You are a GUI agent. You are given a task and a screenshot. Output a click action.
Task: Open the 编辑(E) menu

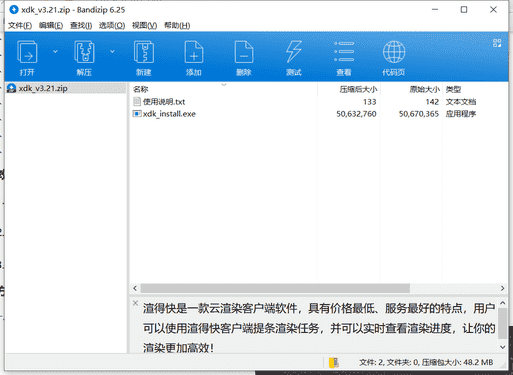pyautogui.click(x=51, y=26)
